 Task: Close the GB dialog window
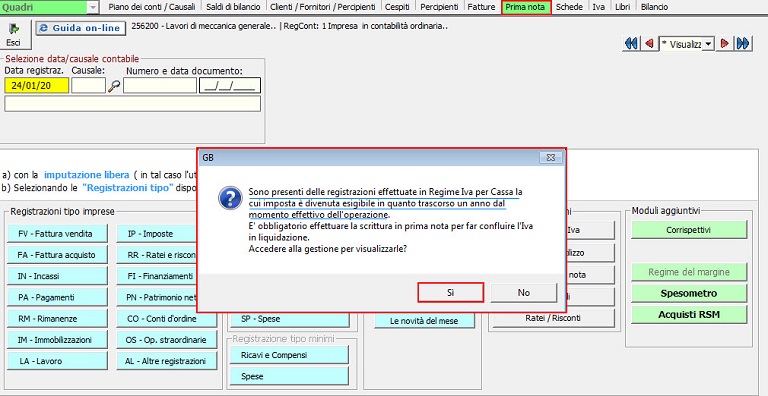550,158
